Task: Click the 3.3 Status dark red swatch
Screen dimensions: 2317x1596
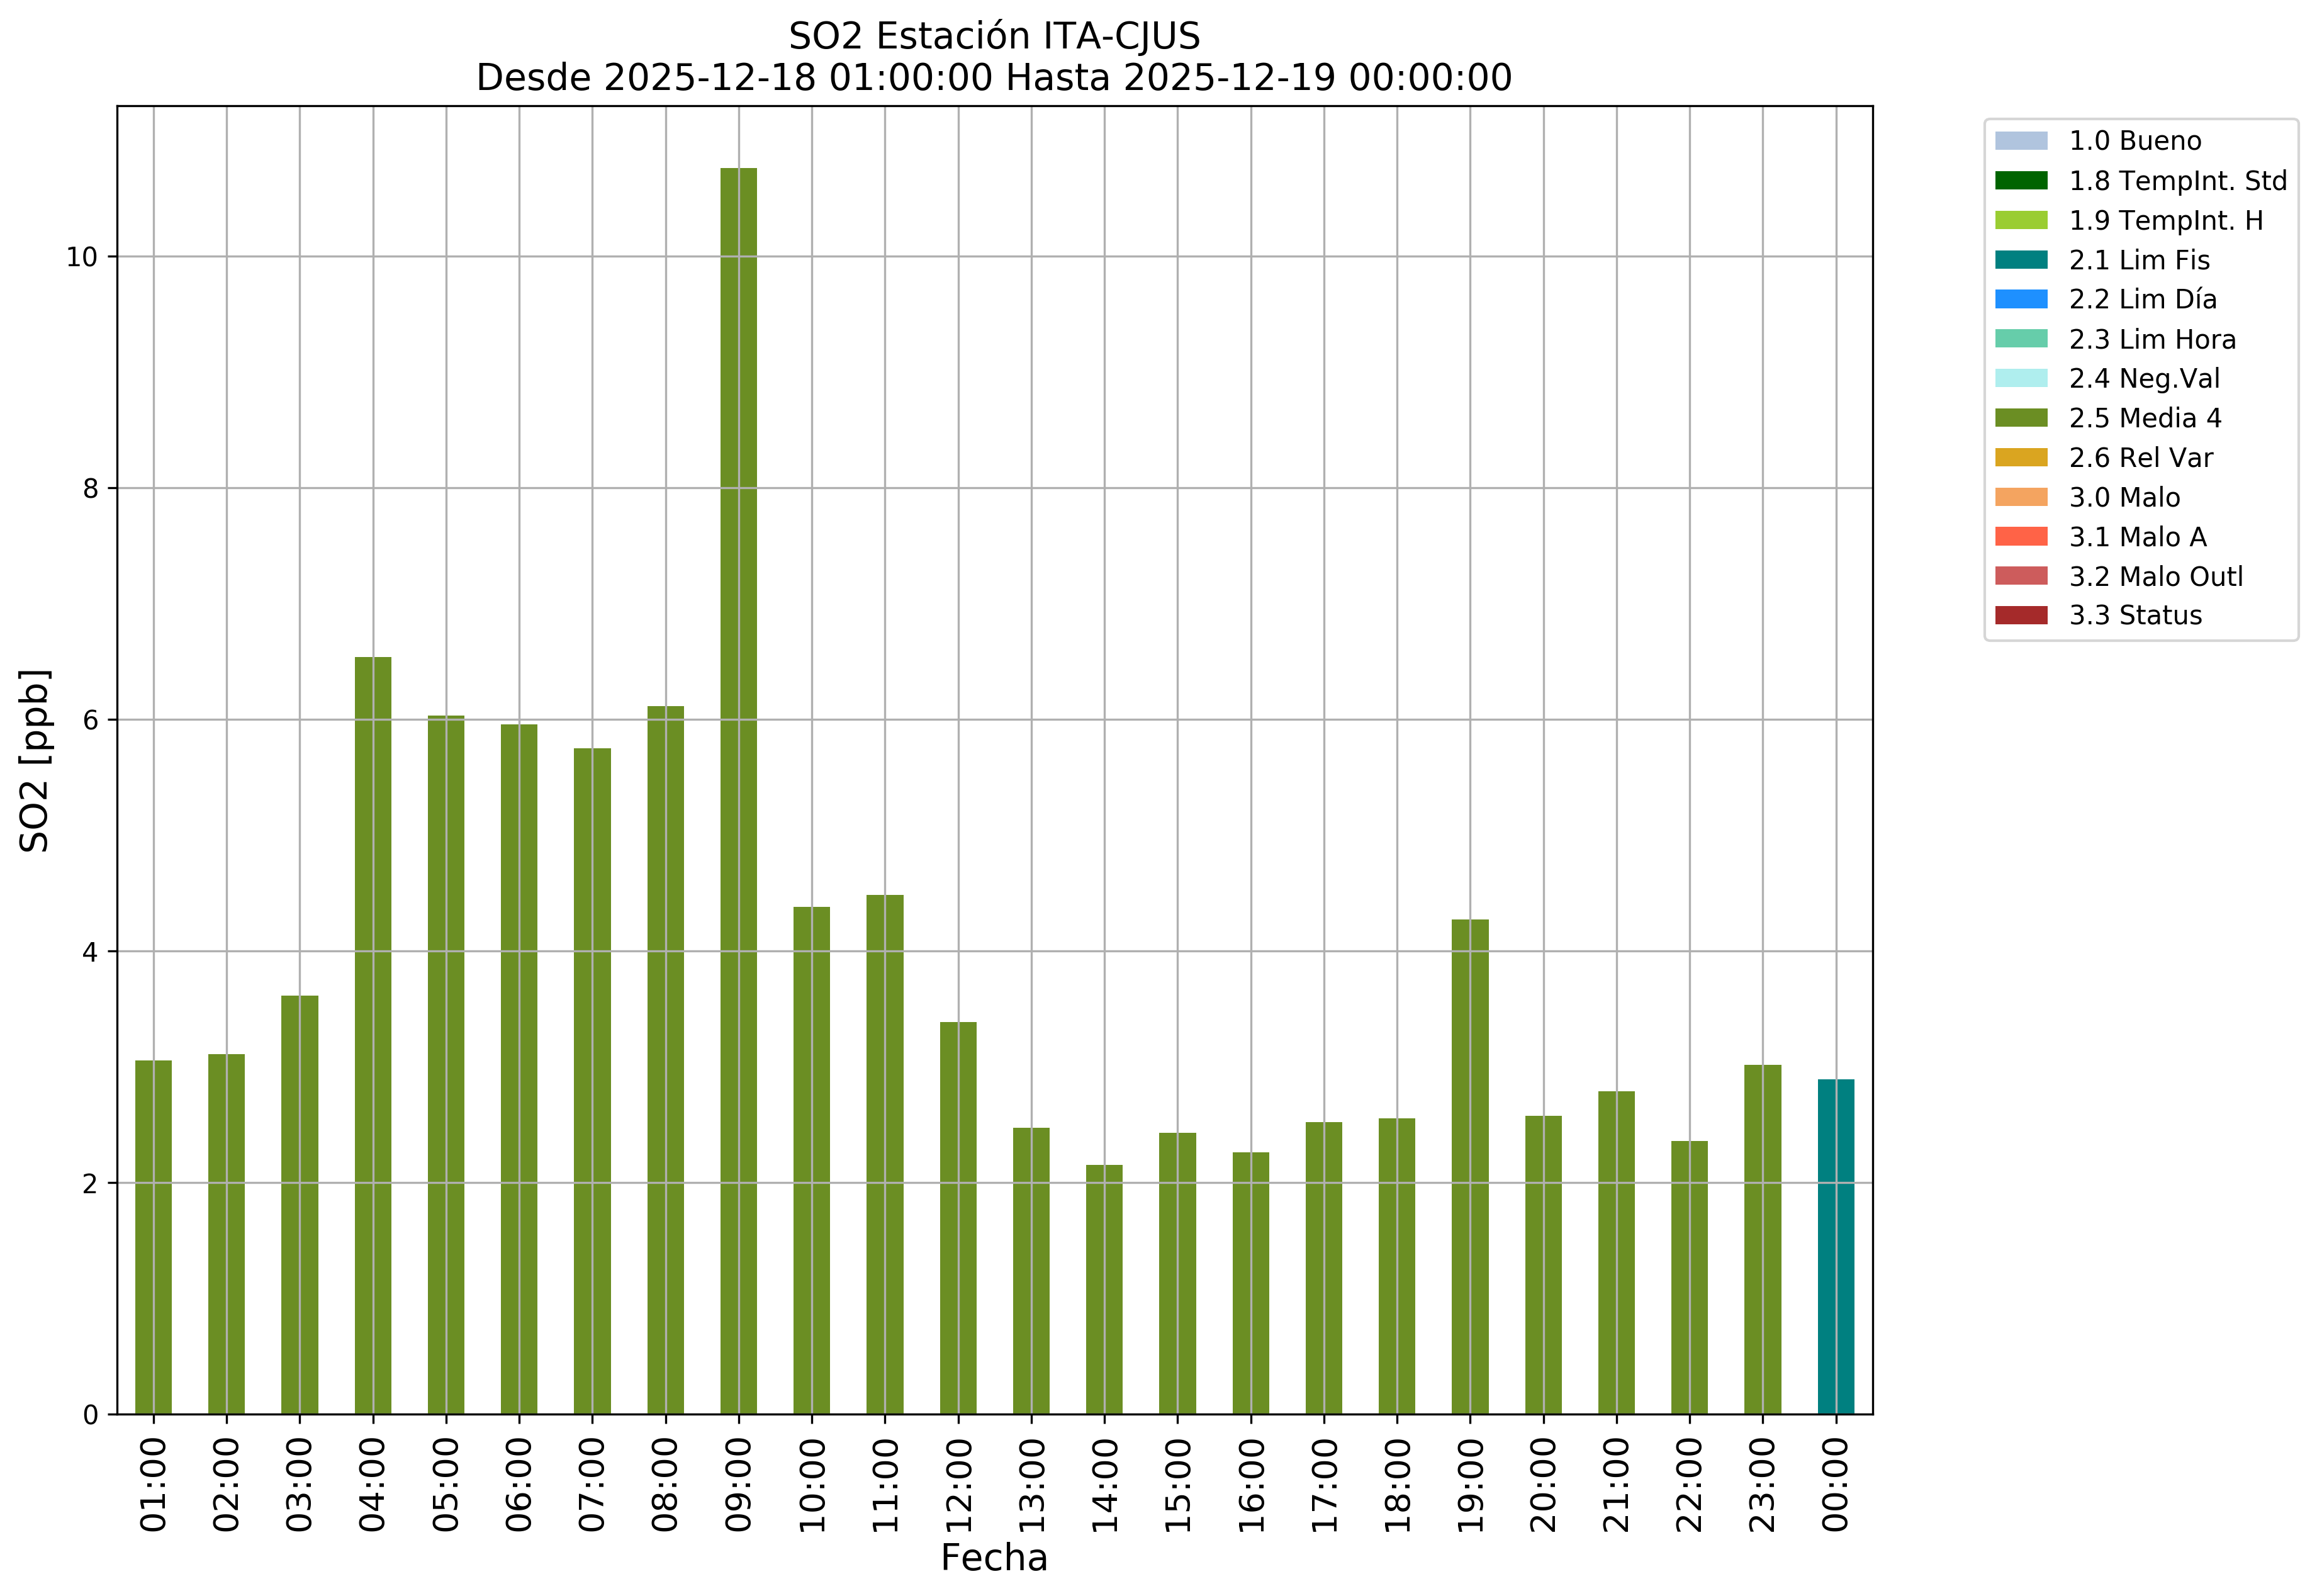Action: coord(2020,615)
